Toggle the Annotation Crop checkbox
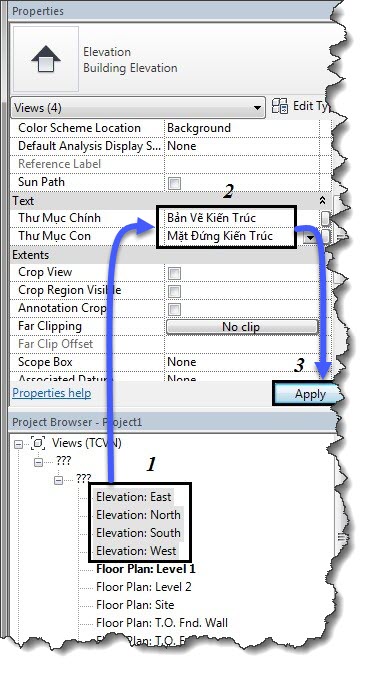This screenshot has width=372, height=674. point(174,309)
